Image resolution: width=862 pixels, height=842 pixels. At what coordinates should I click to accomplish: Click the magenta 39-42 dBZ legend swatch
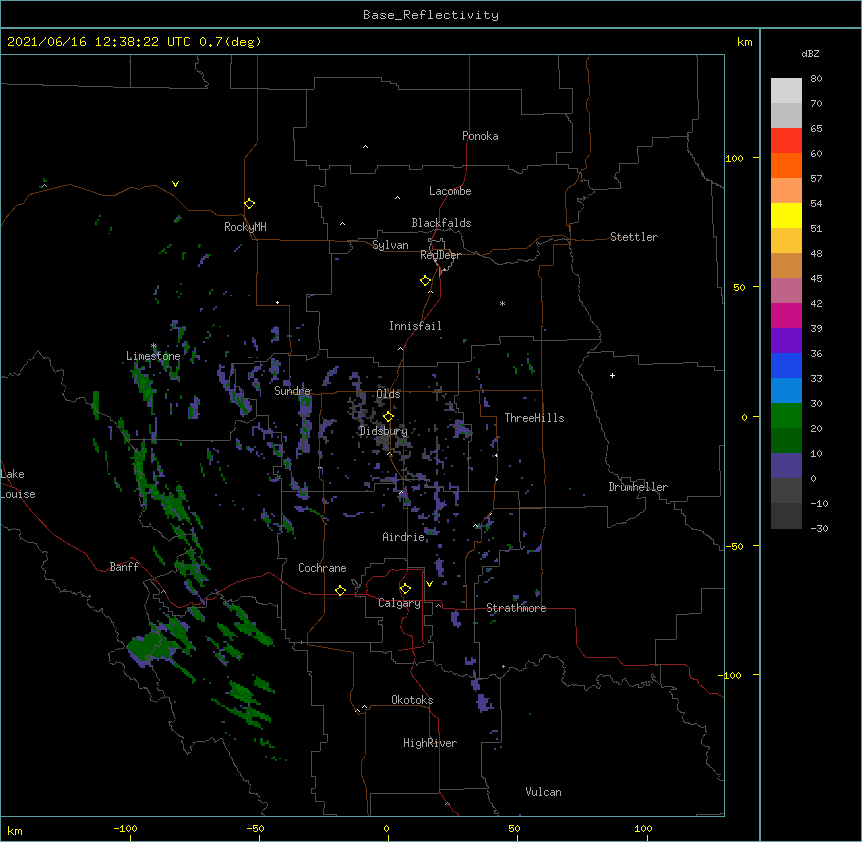(786, 315)
